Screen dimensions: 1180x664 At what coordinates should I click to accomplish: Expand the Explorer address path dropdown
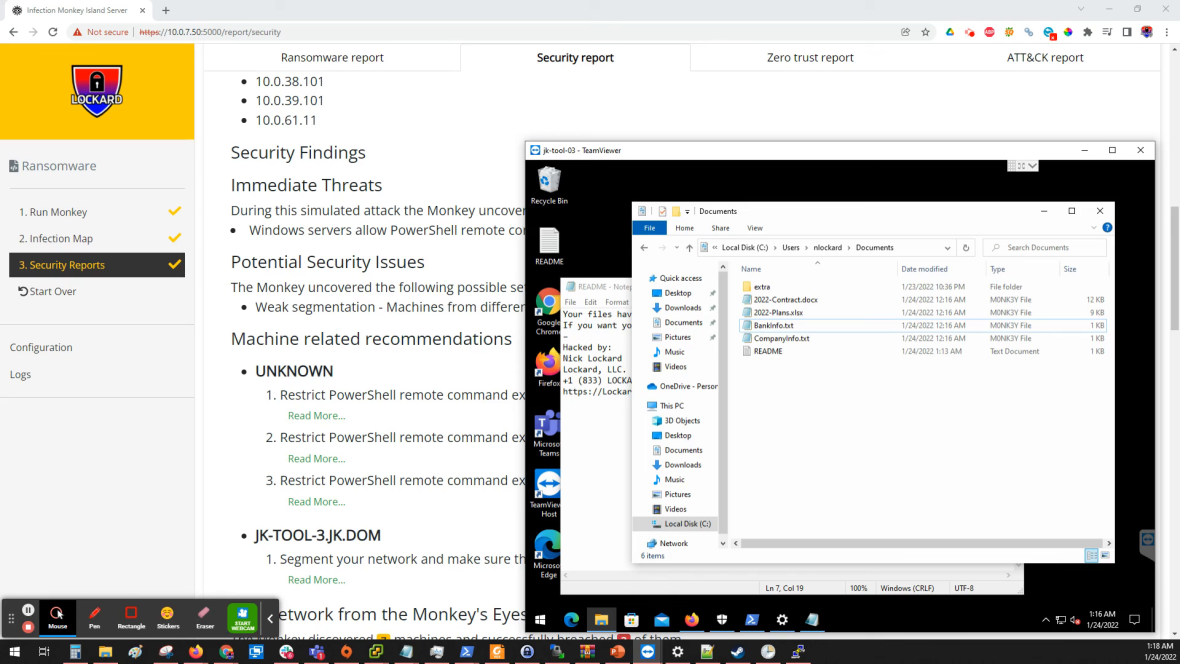point(947,248)
